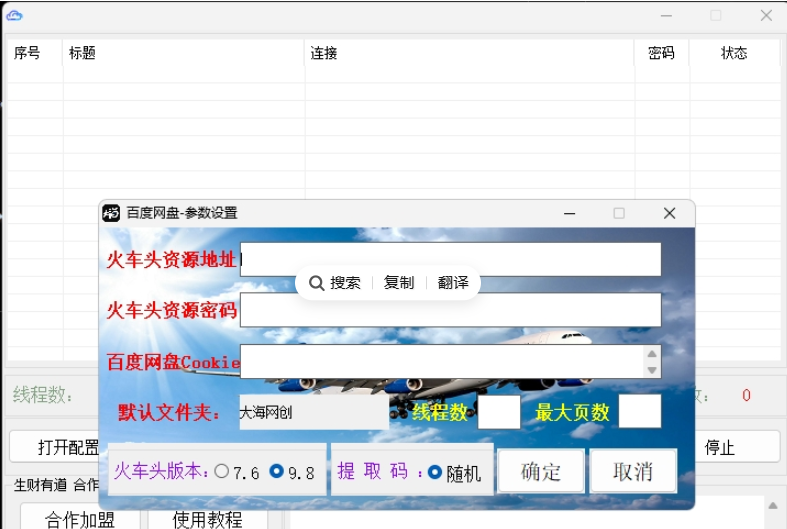Click Cookie field scroll down arrow
Screen dimensions: 787x529
pyautogui.click(x=652, y=370)
